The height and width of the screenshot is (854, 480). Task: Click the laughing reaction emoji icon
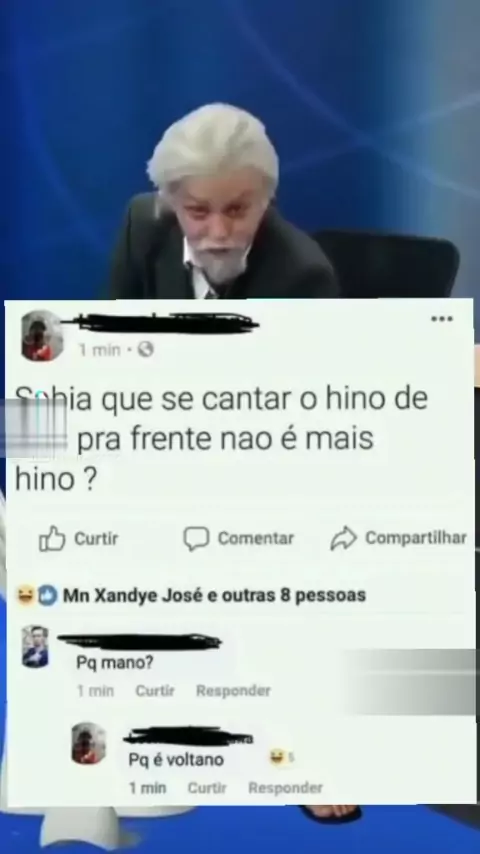point(26,595)
